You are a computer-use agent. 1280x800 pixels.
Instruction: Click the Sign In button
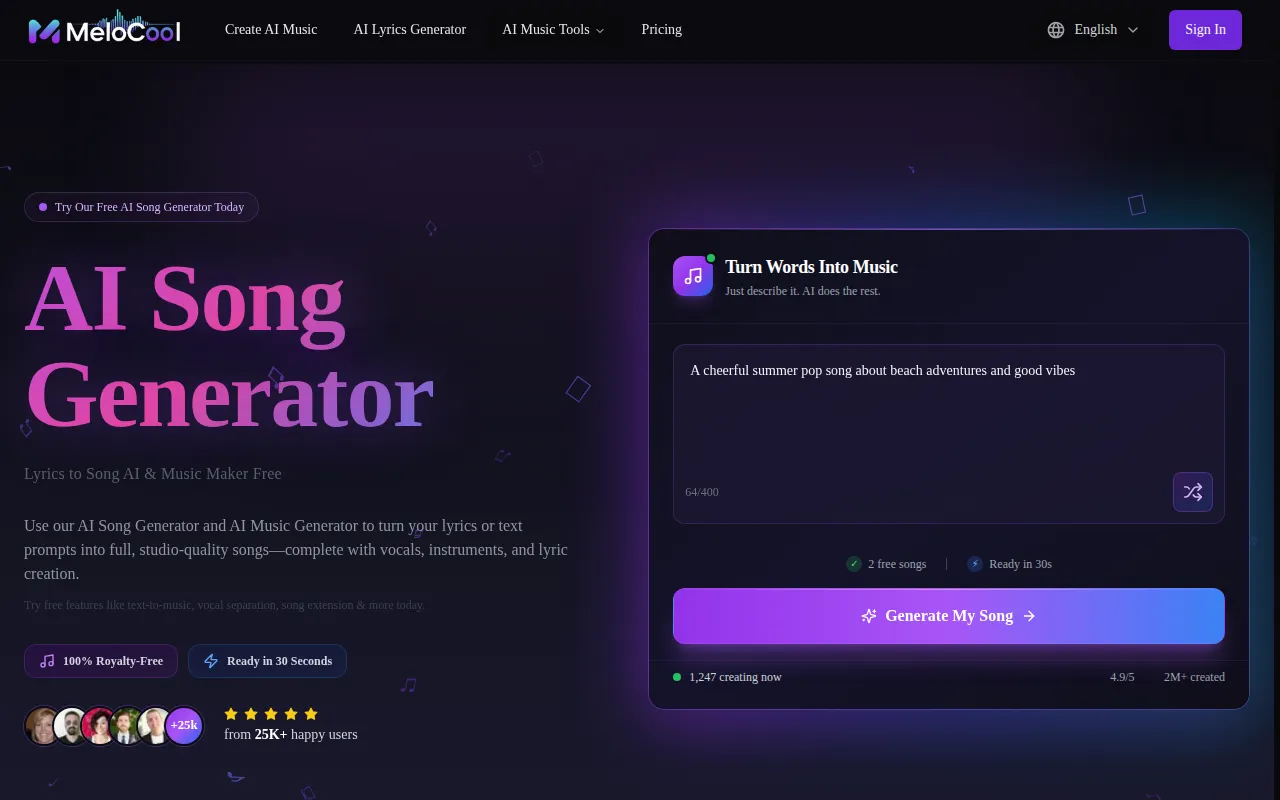[1205, 30]
